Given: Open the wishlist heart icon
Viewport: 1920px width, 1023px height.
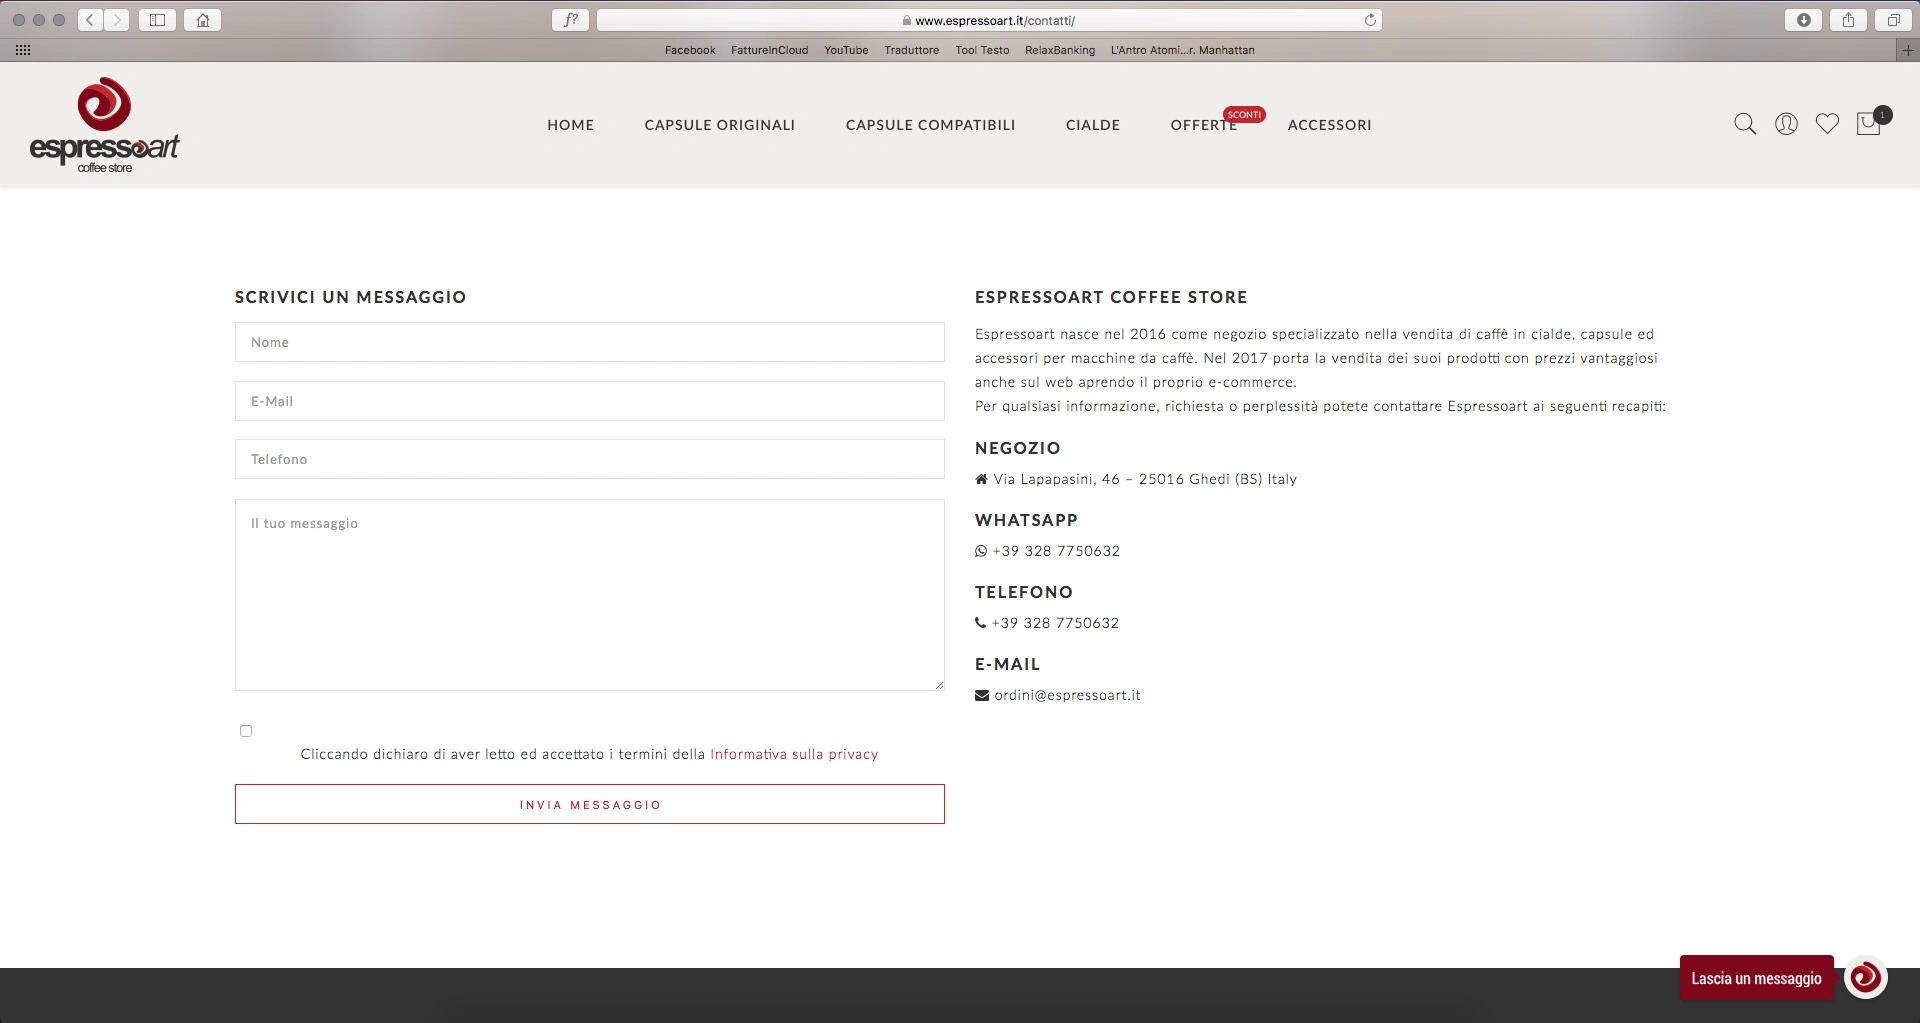Looking at the screenshot, I should (x=1827, y=124).
